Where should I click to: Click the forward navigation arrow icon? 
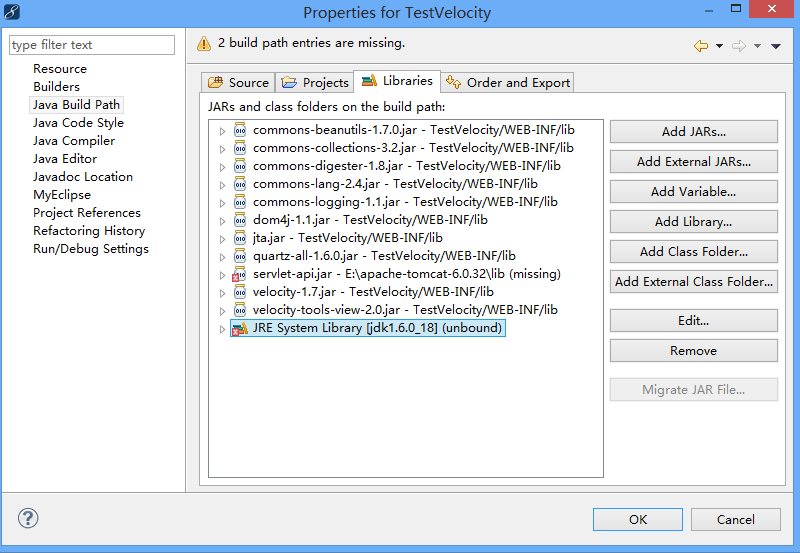(739, 46)
